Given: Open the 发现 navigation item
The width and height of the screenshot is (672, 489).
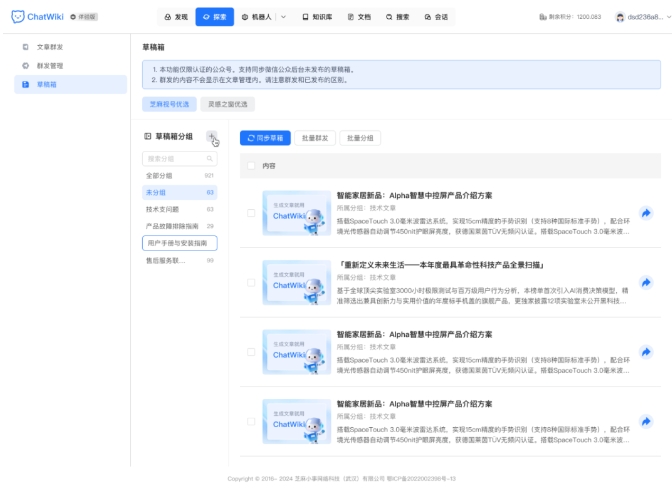Looking at the screenshot, I should coord(176,17).
